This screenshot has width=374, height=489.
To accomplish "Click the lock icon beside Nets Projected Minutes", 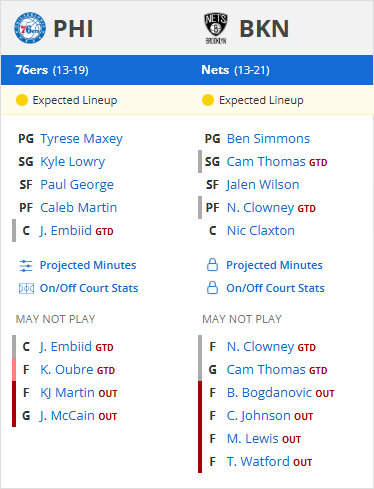I will click(x=212, y=265).
